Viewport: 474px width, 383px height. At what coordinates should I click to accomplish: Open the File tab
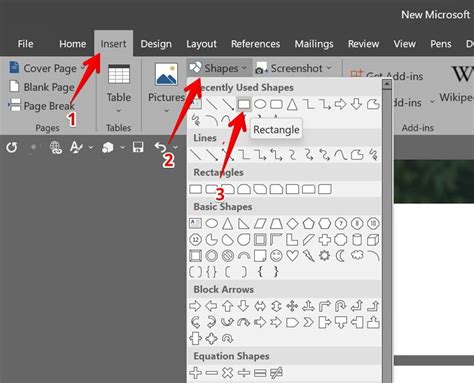click(x=25, y=44)
